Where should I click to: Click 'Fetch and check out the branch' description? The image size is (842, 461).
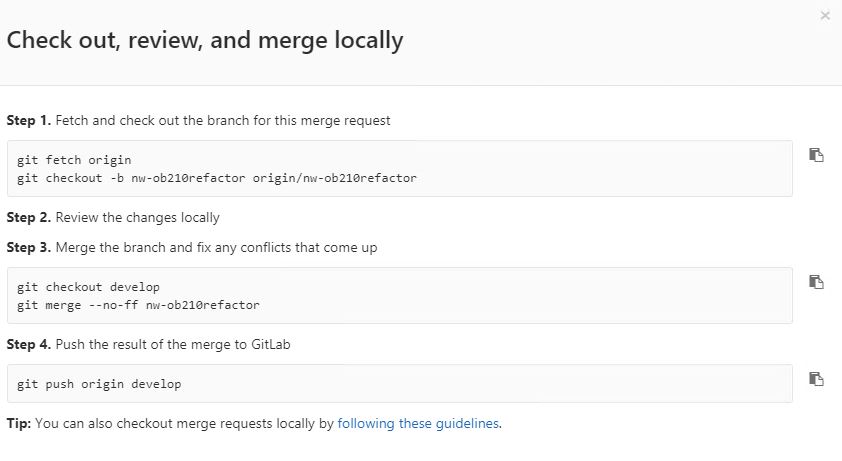pyautogui.click(x=223, y=120)
